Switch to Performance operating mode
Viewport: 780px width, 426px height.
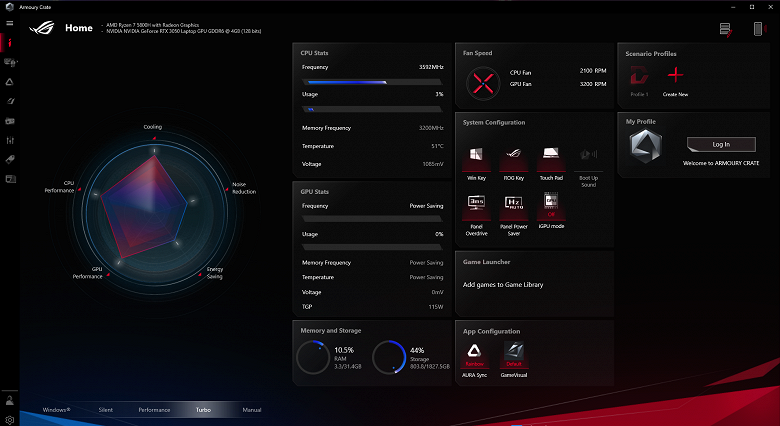[x=154, y=410]
